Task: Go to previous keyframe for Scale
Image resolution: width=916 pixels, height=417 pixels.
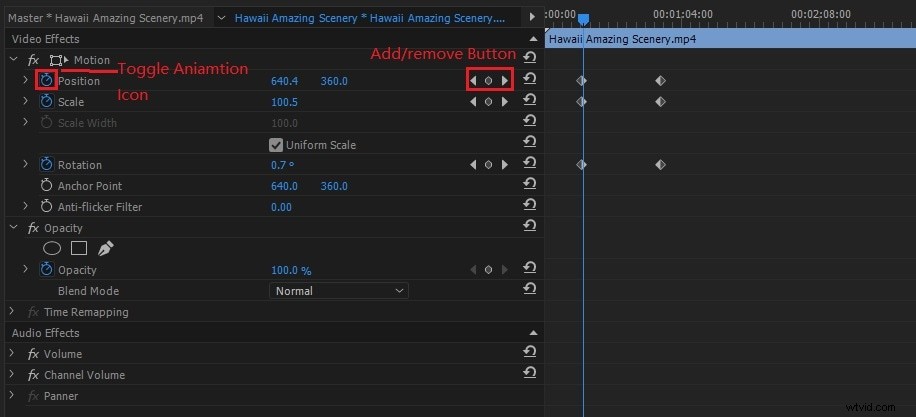Action: click(x=473, y=102)
